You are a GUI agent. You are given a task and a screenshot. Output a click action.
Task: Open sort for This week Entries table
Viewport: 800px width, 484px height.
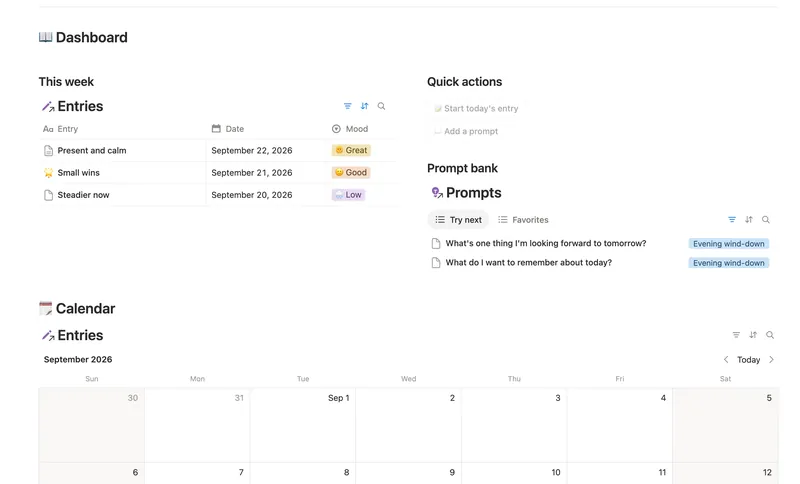coord(364,106)
